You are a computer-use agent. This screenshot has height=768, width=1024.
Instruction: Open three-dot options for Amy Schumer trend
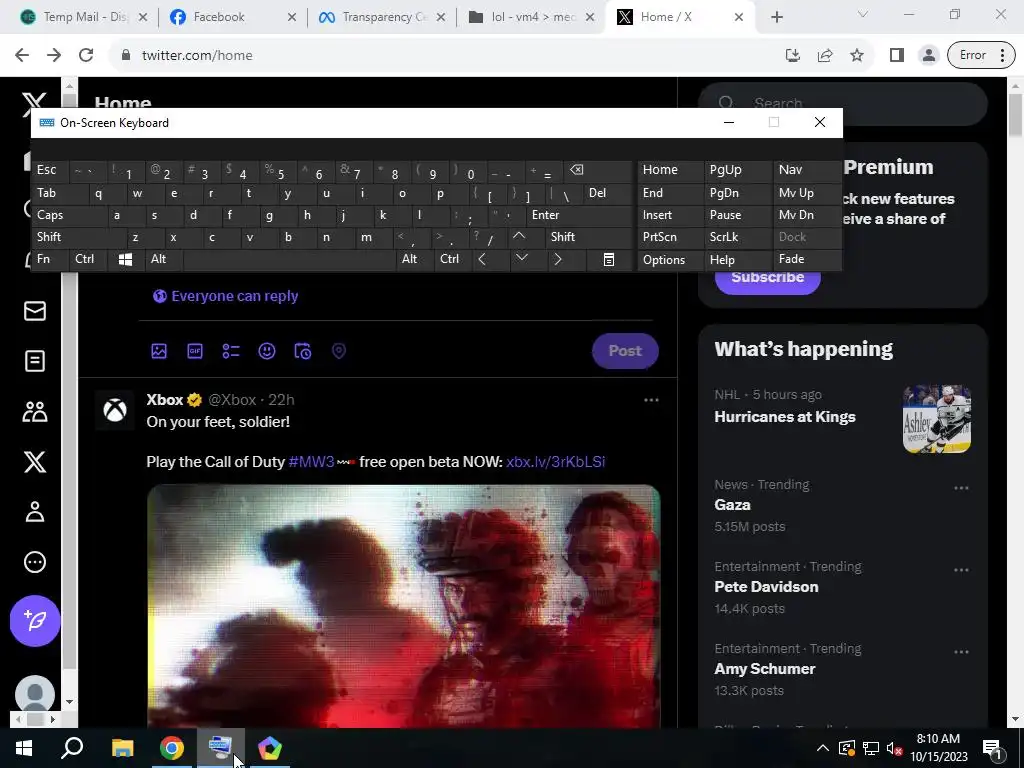(961, 652)
